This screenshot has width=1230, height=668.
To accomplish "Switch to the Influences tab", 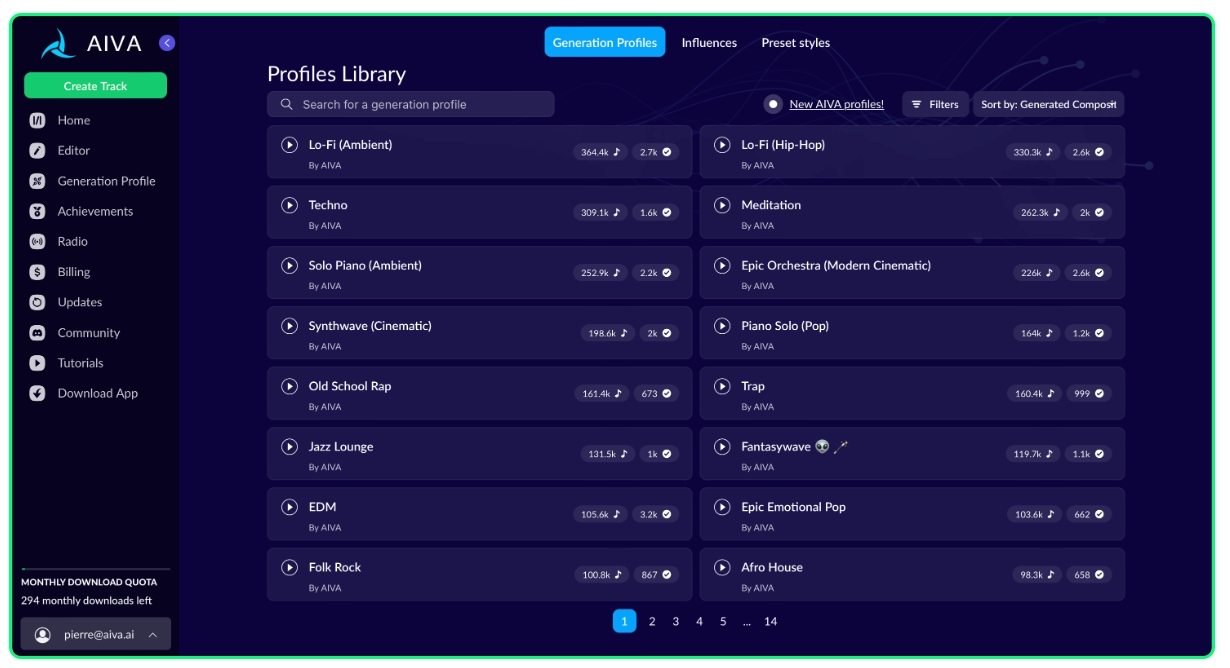I will [709, 43].
